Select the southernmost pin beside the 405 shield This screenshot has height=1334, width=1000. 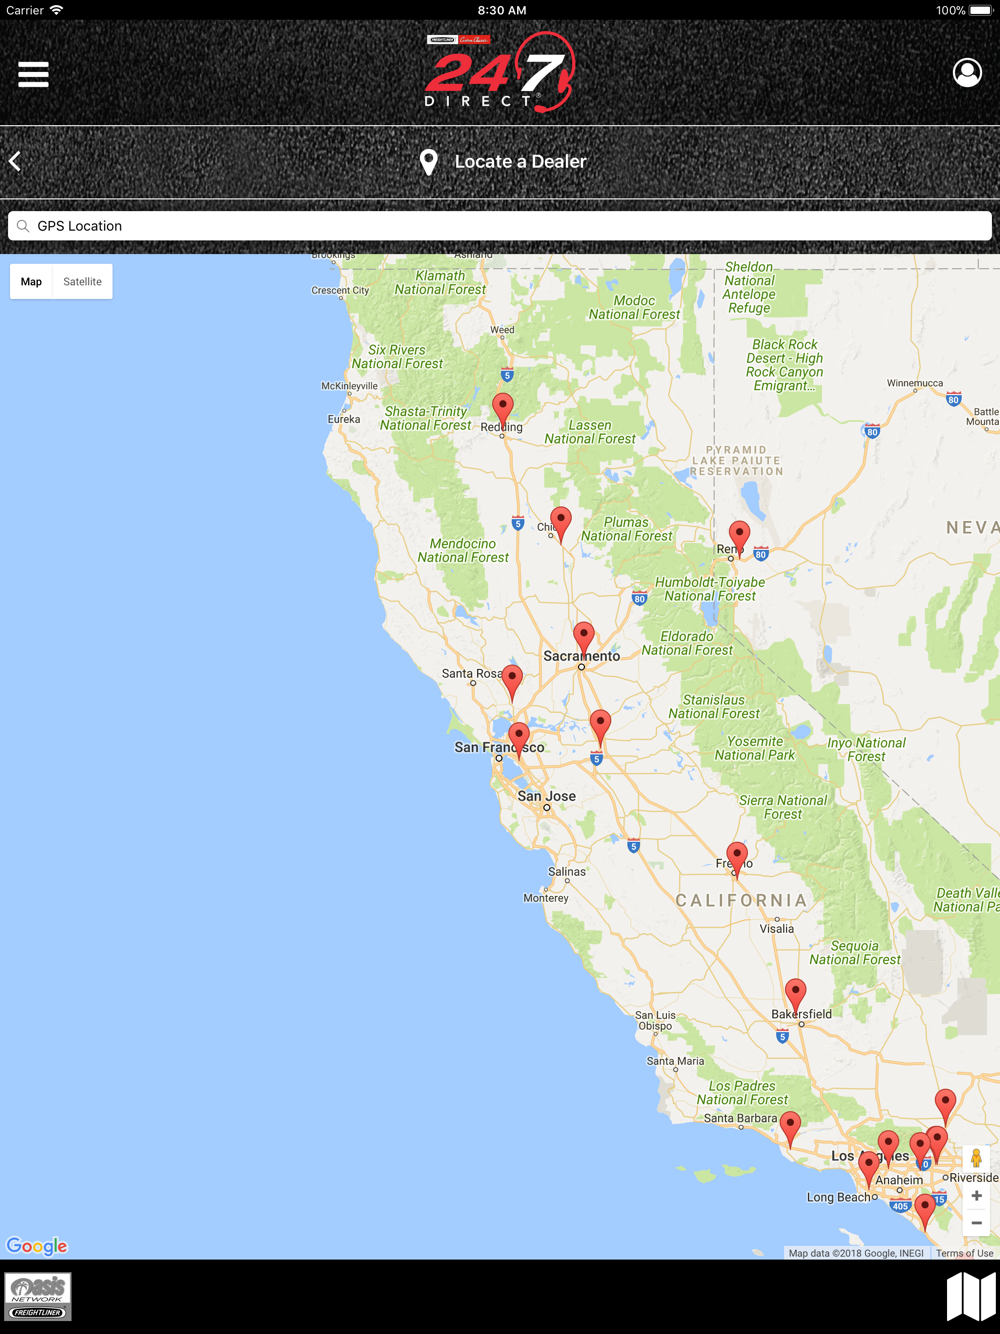[925, 1210]
